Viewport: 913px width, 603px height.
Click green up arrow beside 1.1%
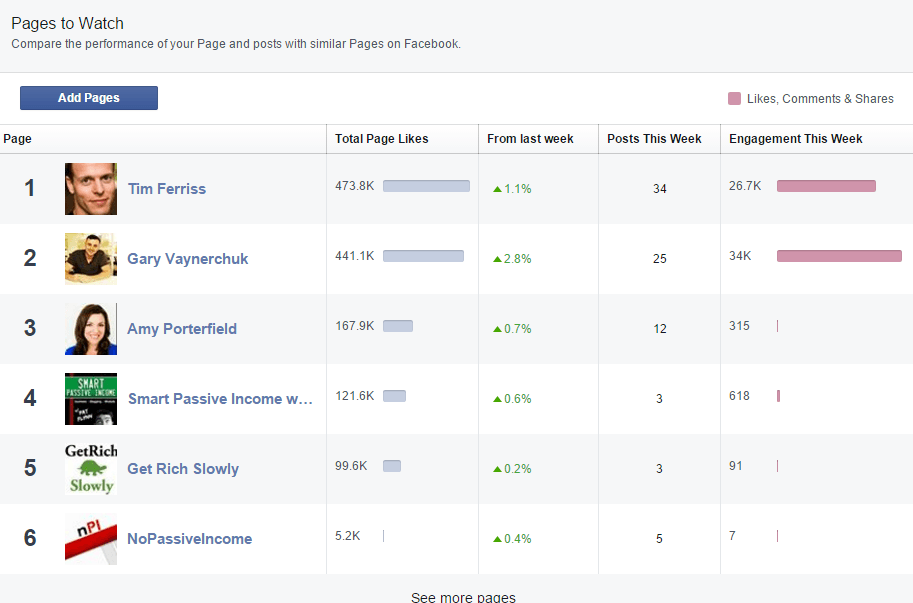click(497, 189)
